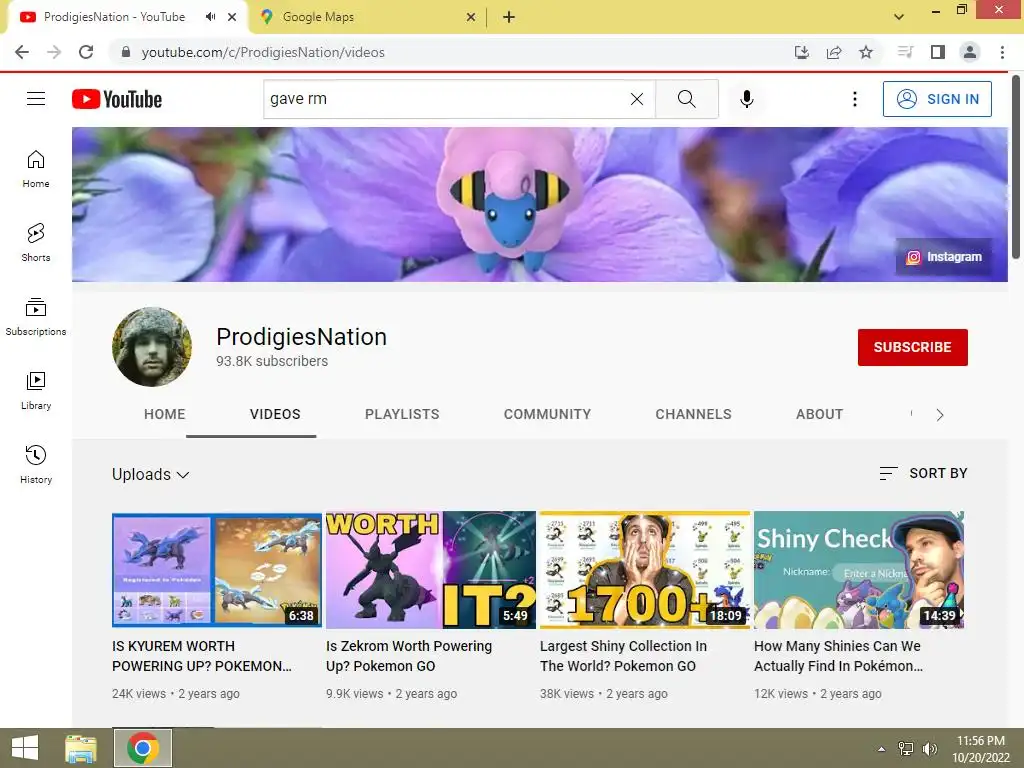Image resolution: width=1024 pixels, height=768 pixels.
Task: Open the Windows Start button
Action: pos(25,748)
